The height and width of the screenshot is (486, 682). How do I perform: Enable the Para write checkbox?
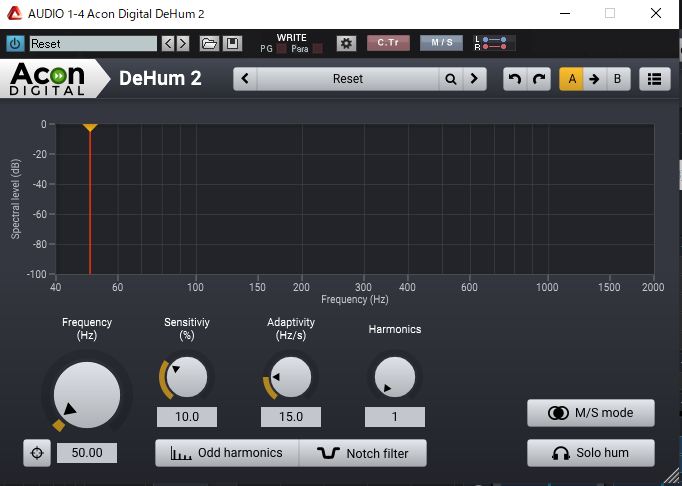[x=318, y=49]
